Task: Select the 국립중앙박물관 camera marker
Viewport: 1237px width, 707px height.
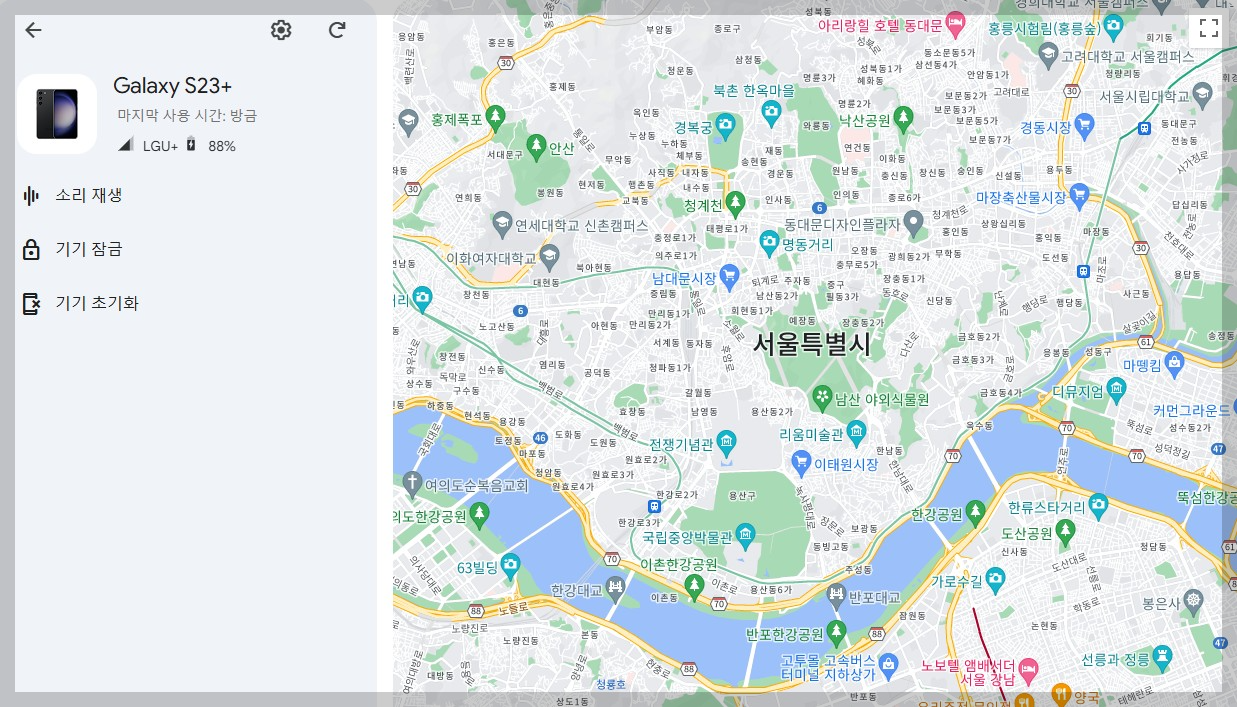Action: coord(744,533)
